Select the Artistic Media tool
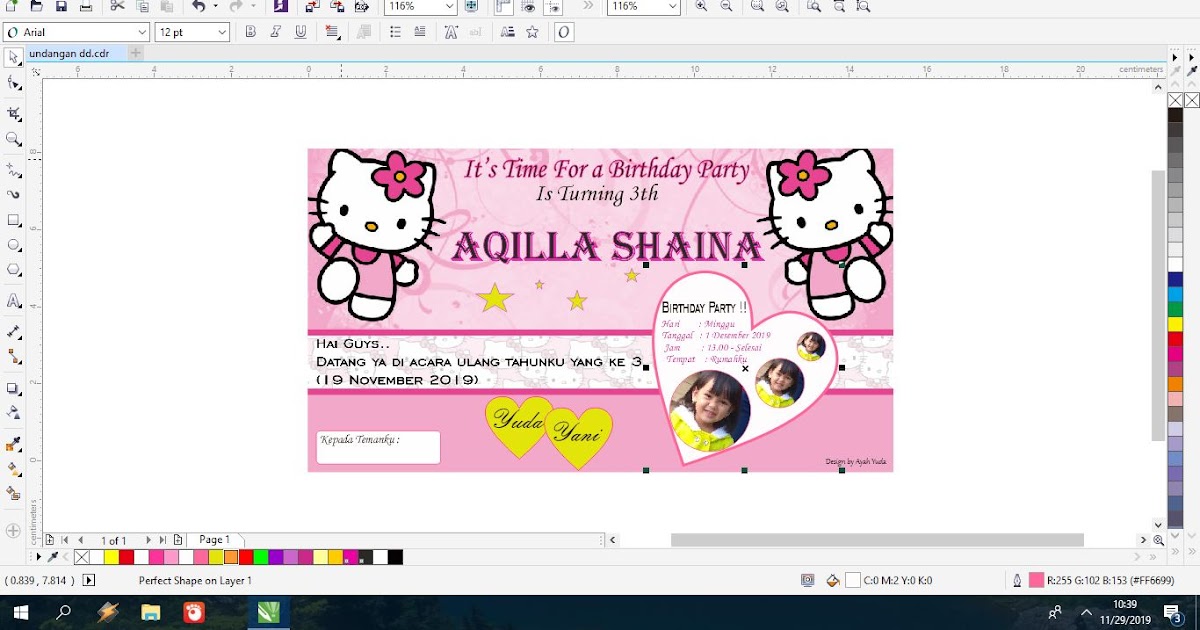 coord(13,194)
